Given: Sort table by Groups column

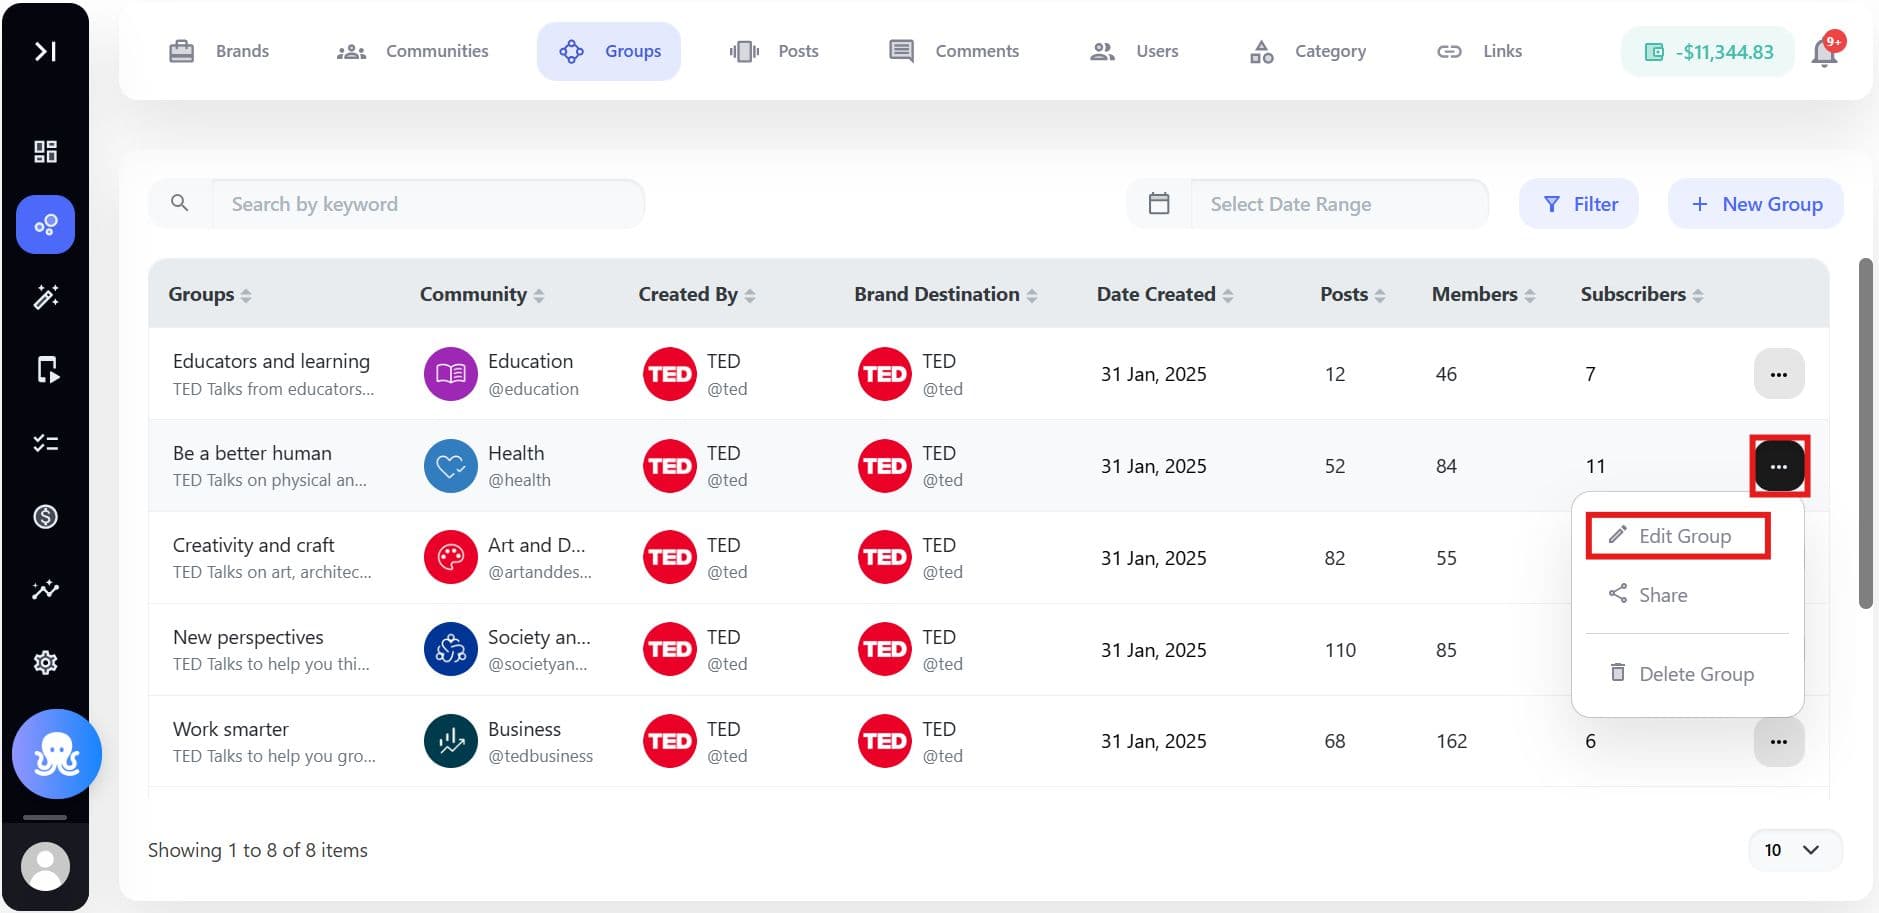Looking at the screenshot, I should [246, 296].
